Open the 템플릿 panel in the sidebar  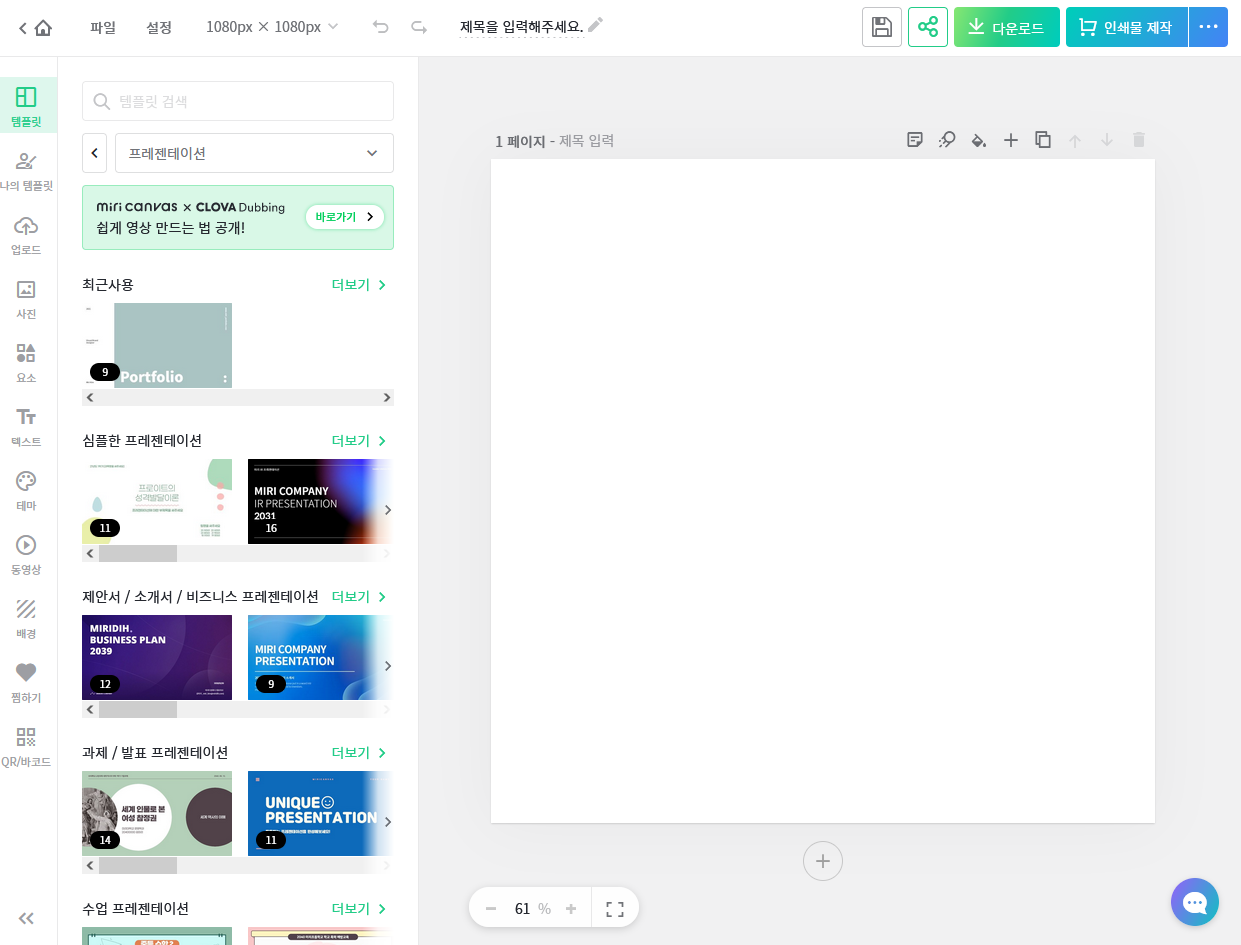tap(27, 105)
